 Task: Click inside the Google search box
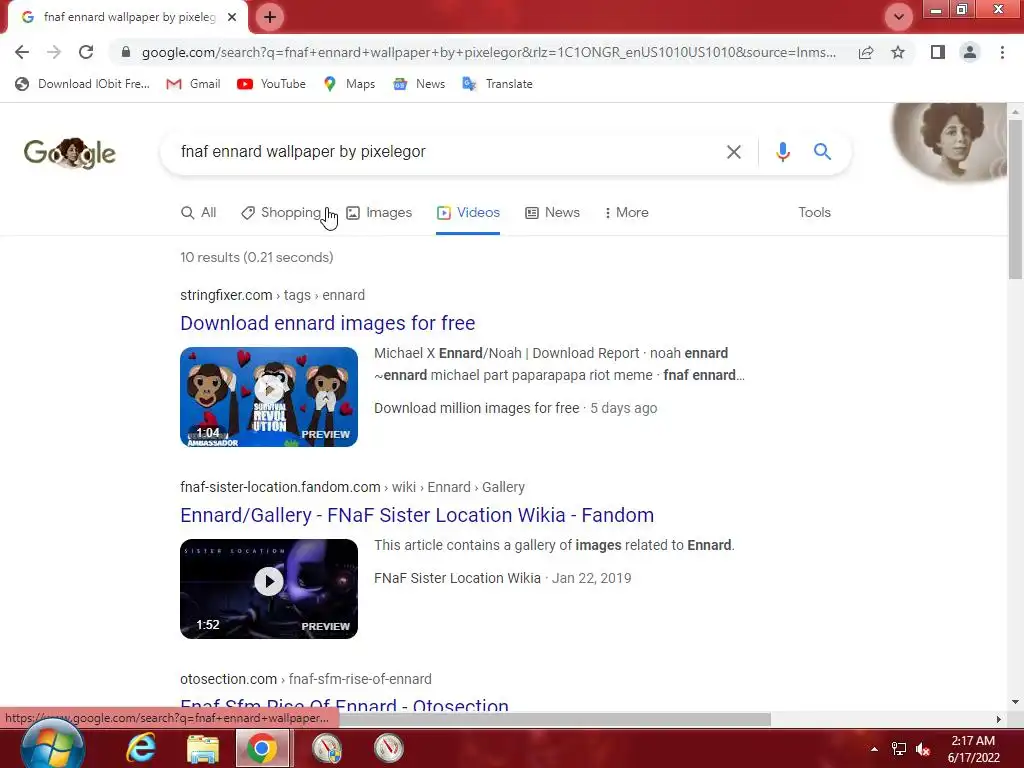(444, 152)
